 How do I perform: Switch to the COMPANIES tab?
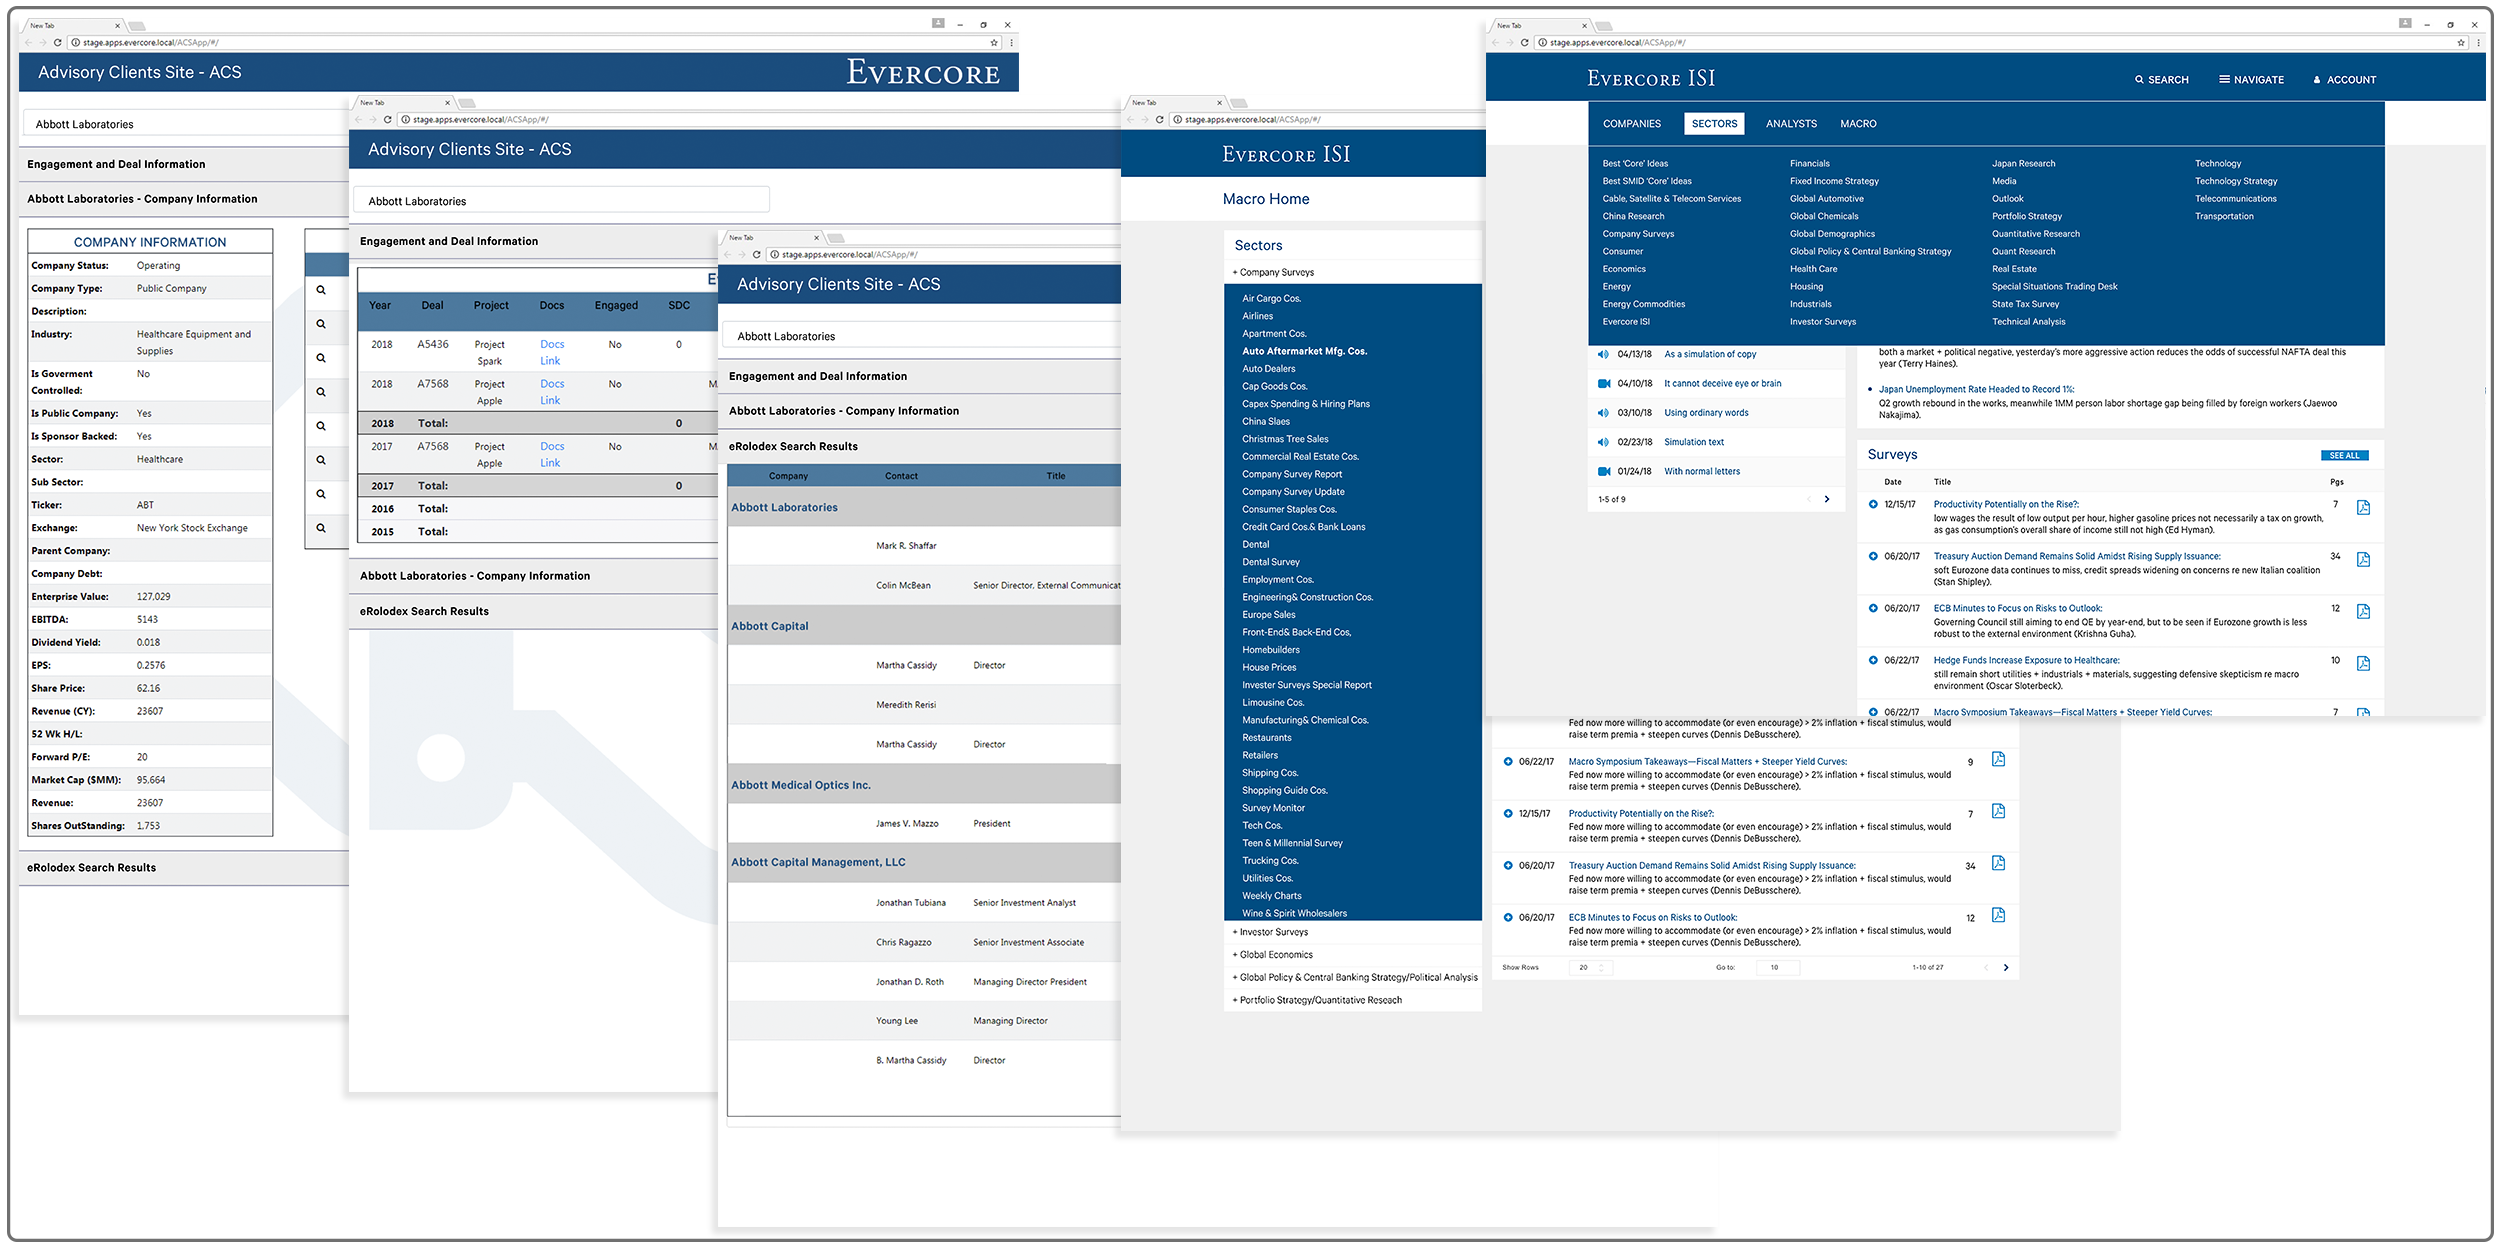[1631, 124]
